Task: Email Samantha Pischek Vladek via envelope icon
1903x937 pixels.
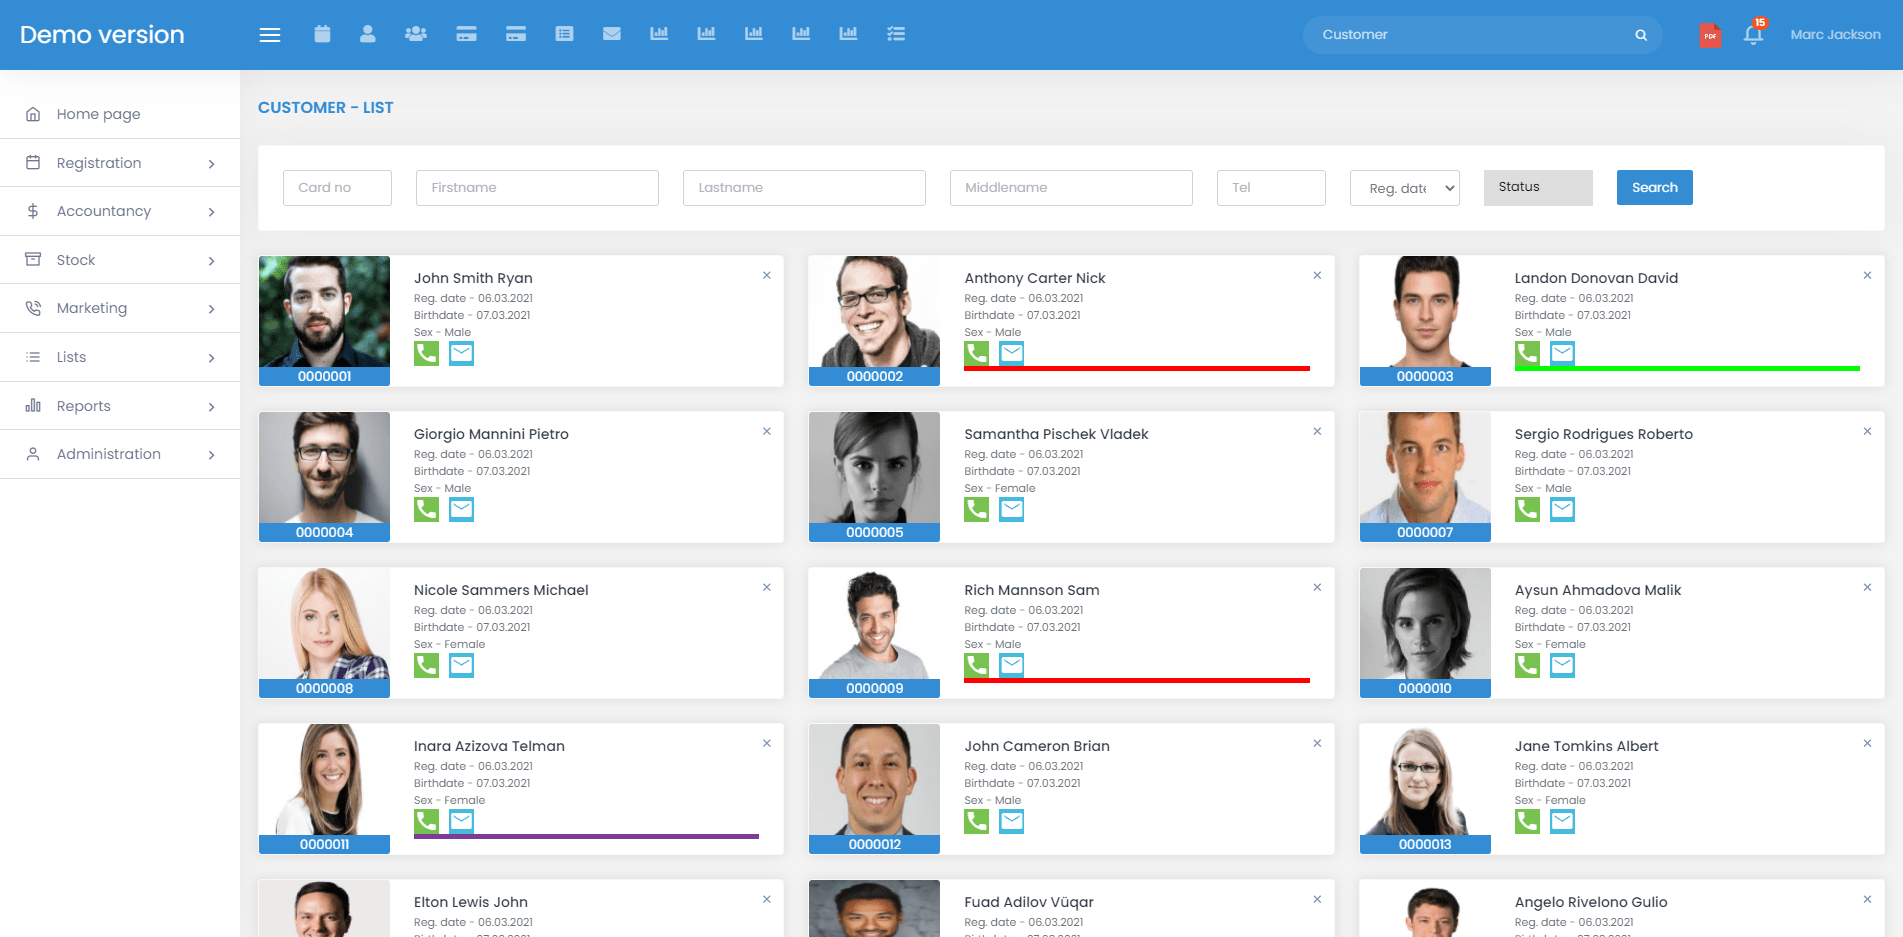Action: 1012,509
